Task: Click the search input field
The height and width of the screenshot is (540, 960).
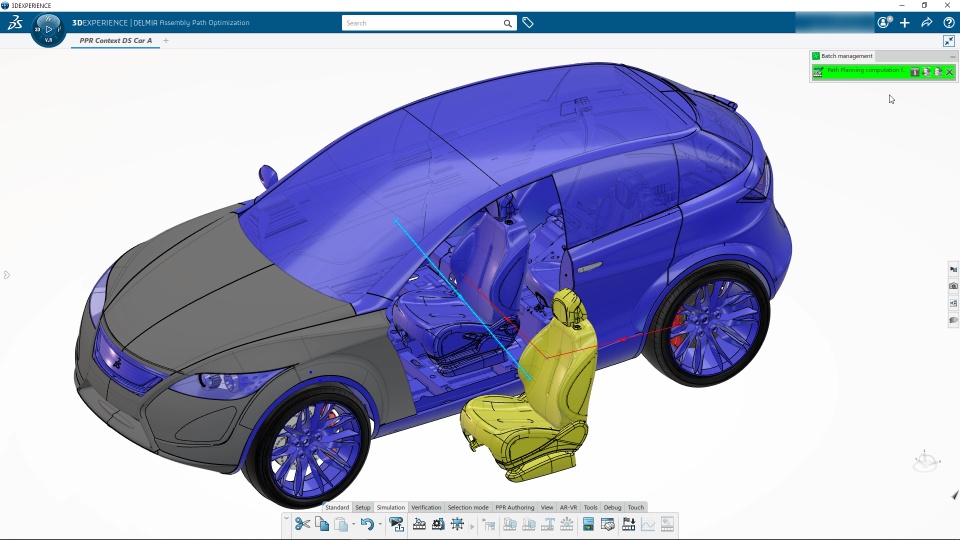Action: [422, 23]
